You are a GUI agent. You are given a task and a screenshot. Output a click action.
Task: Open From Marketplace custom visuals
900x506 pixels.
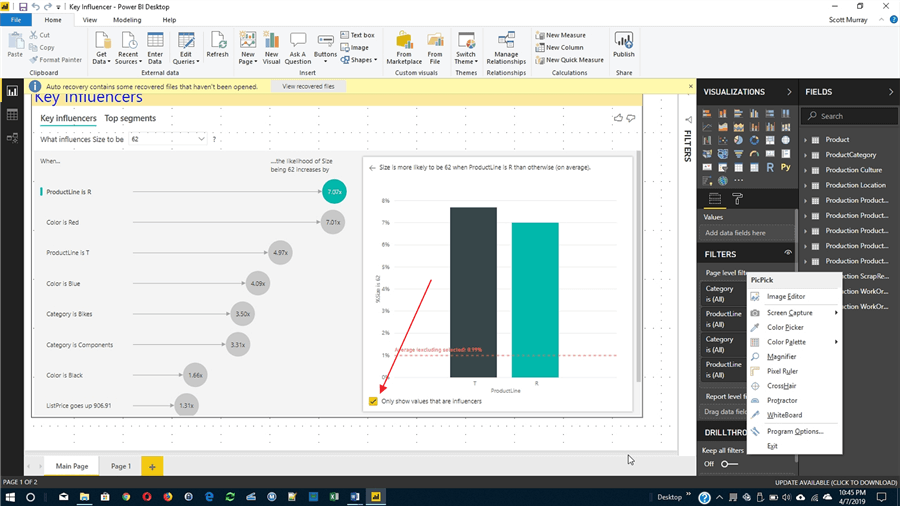click(404, 48)
